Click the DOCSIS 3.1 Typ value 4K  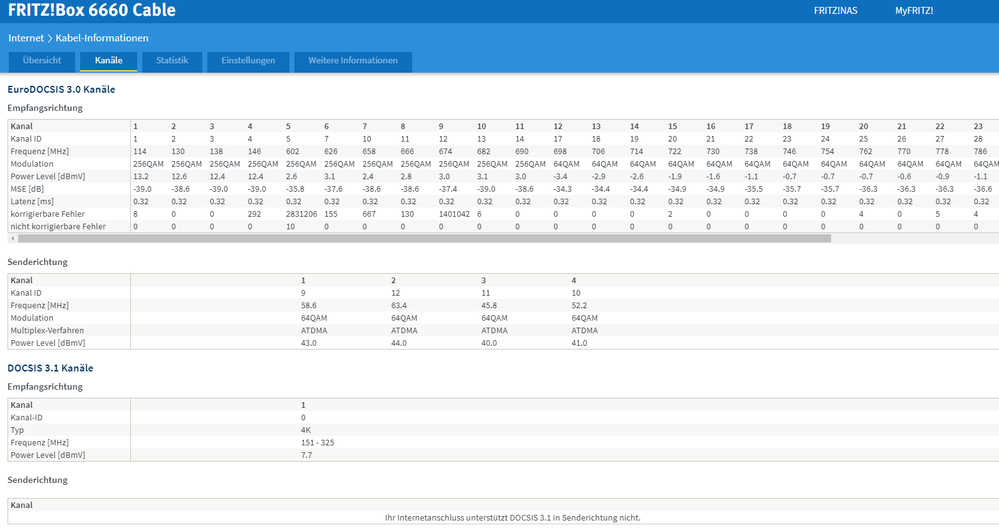point(306,431)
